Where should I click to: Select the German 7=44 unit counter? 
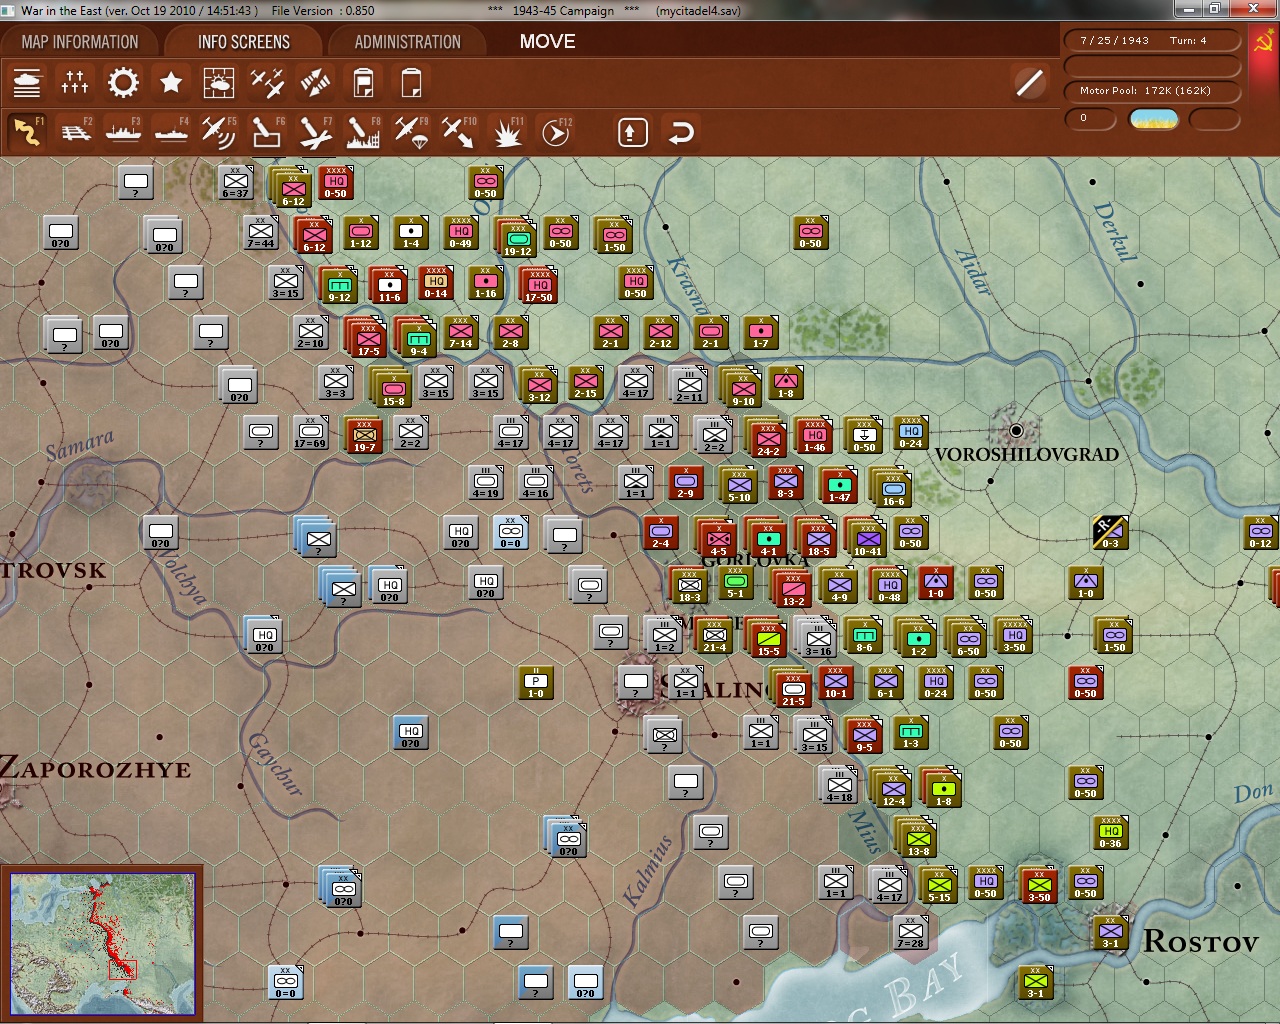(261, 233)
